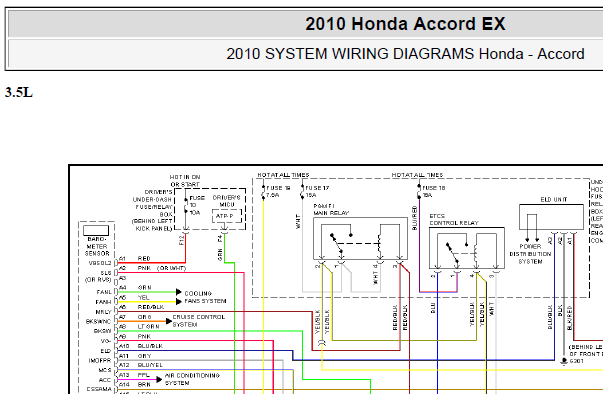Click the 'ETCS CONTROL RELAY' label

tap(454, 219)
